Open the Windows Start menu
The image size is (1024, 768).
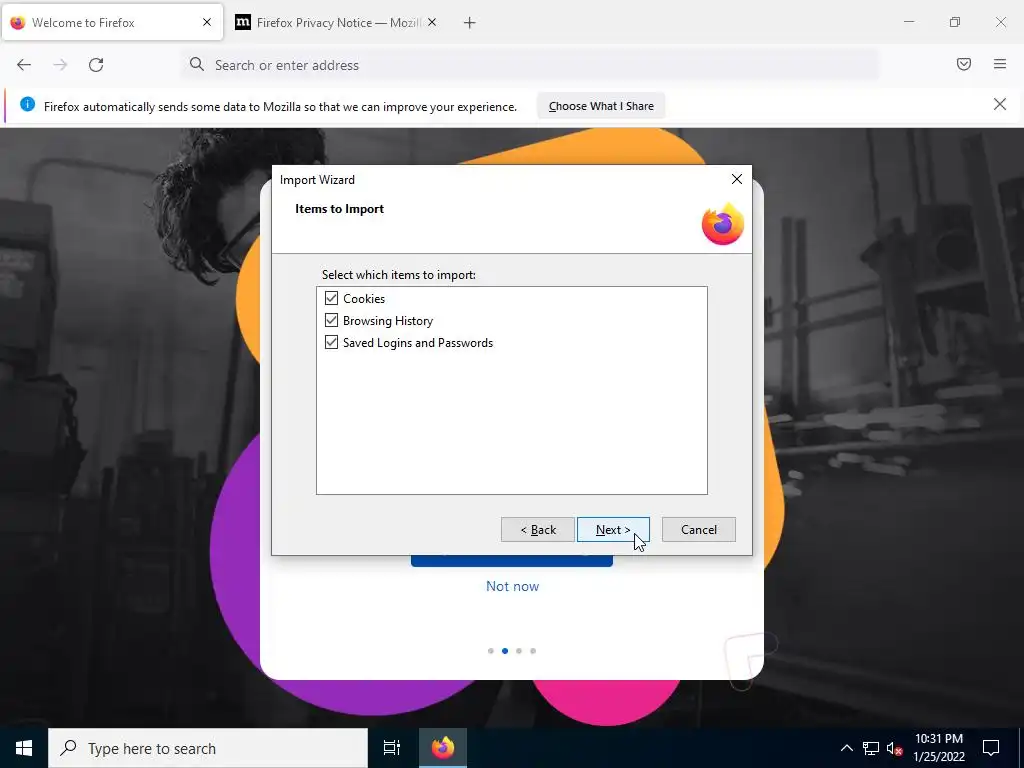pyautogui.click(x=24, y=748)
